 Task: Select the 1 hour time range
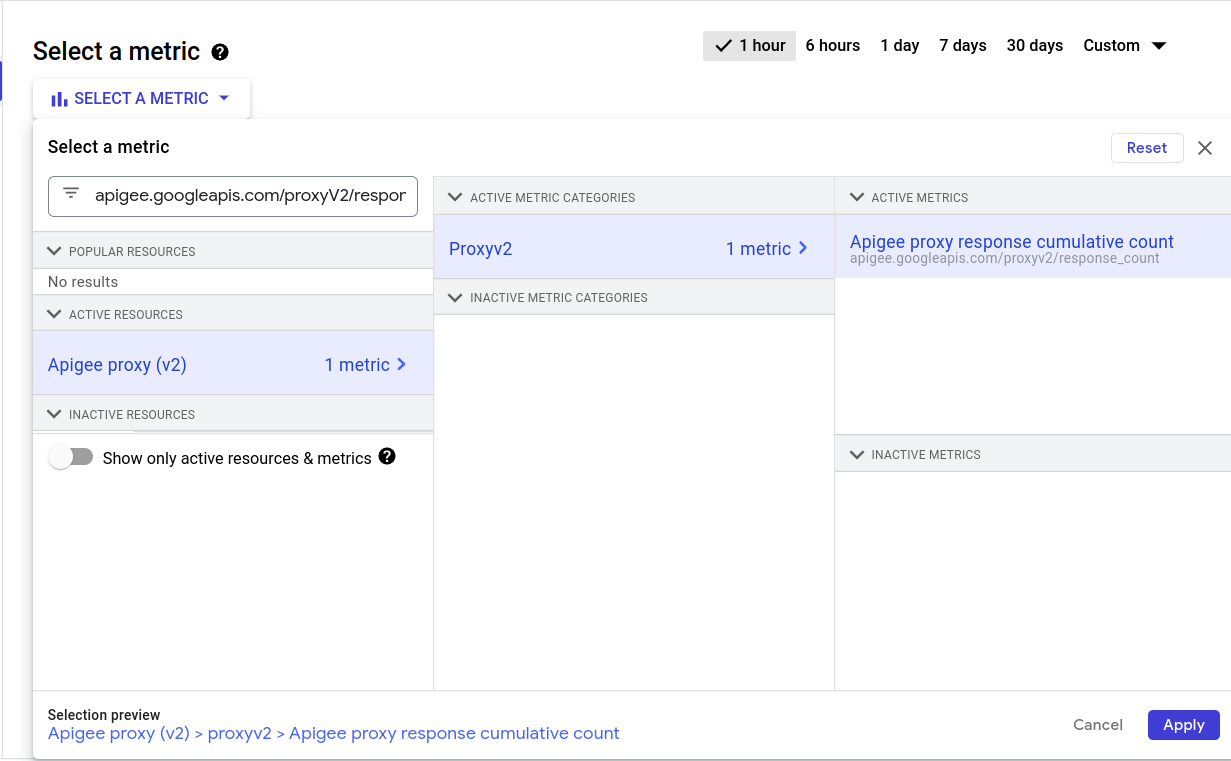(750, 46)
